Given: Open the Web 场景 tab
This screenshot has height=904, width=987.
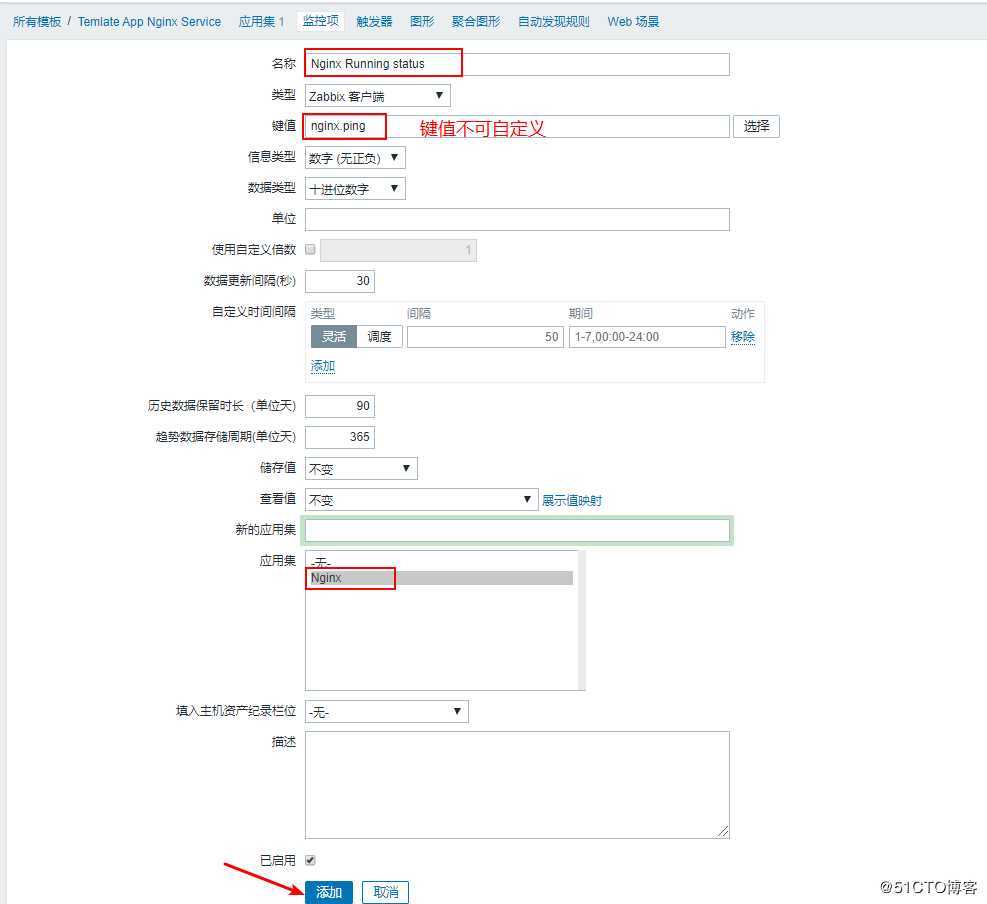Looking at the screenshot, I should pos(633,20).
